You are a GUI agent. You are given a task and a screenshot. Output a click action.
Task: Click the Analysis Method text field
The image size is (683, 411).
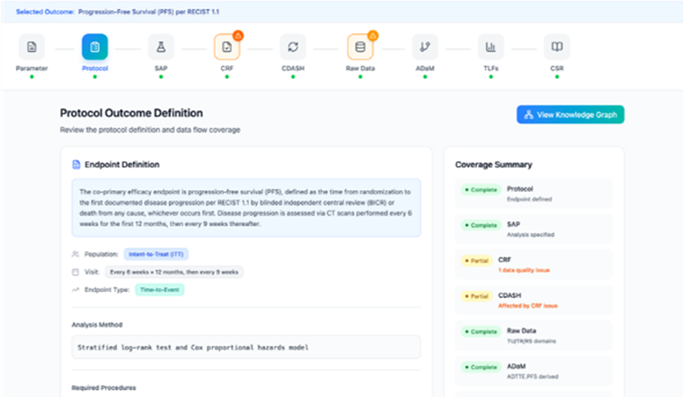tap(246, 346)
